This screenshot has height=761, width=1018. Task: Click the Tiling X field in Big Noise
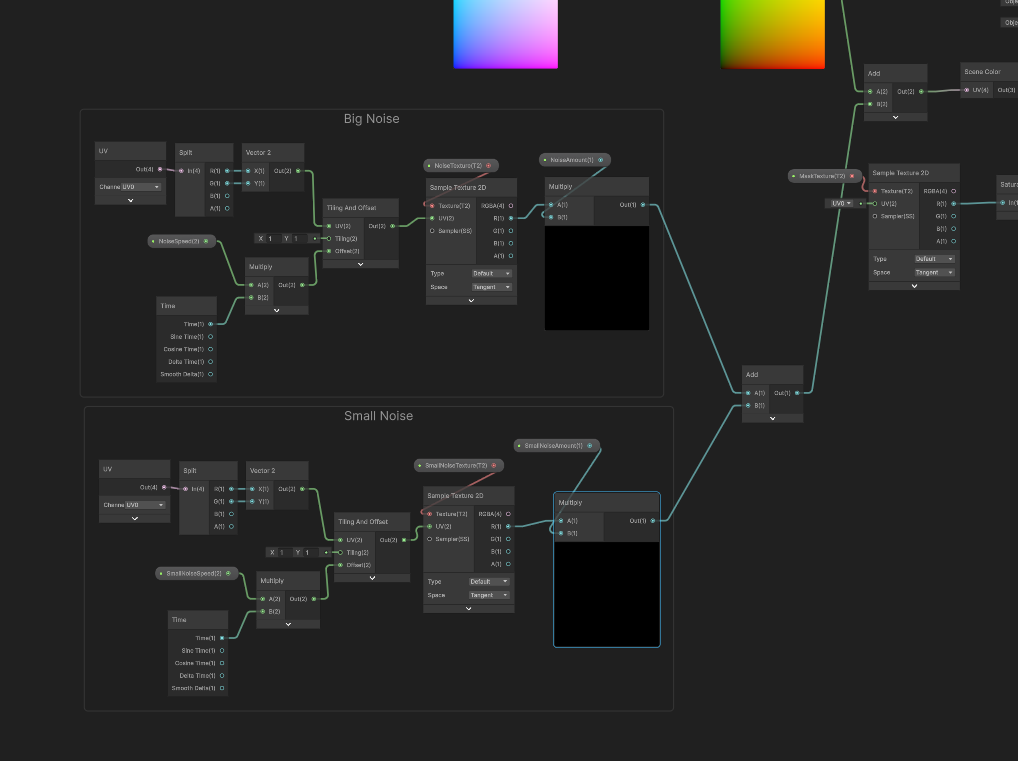click(270, 239)
